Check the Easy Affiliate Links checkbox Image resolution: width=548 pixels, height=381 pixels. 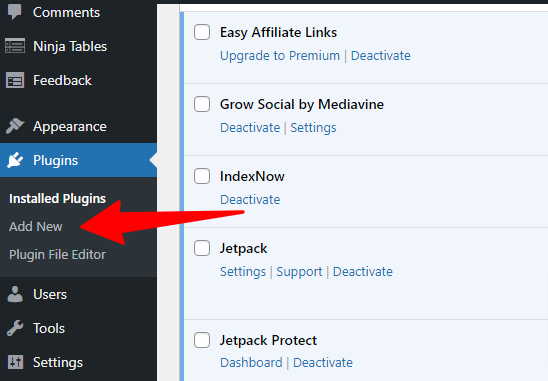202,32
